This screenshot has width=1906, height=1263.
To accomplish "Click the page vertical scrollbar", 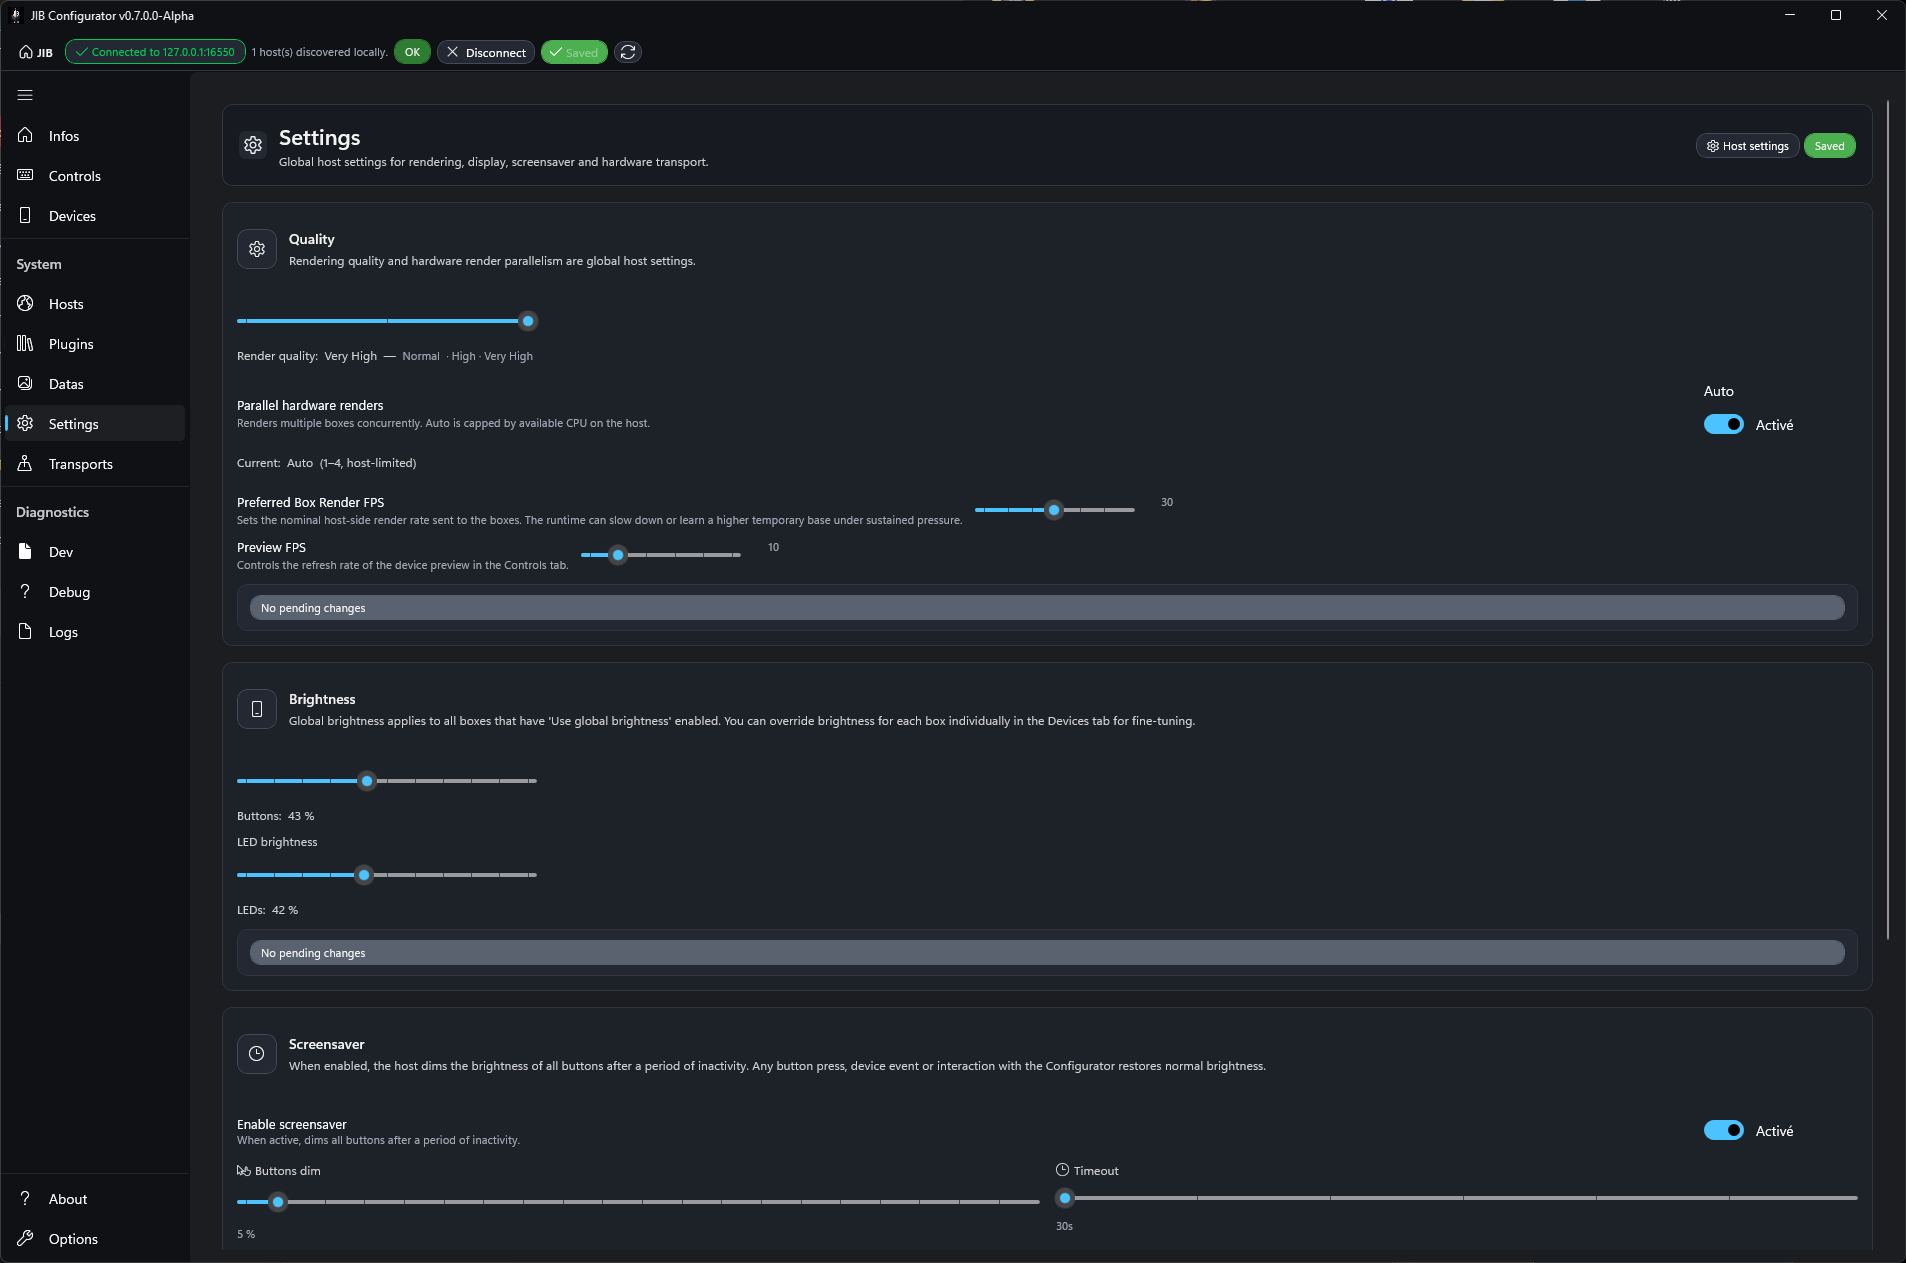I will 1887,520.
